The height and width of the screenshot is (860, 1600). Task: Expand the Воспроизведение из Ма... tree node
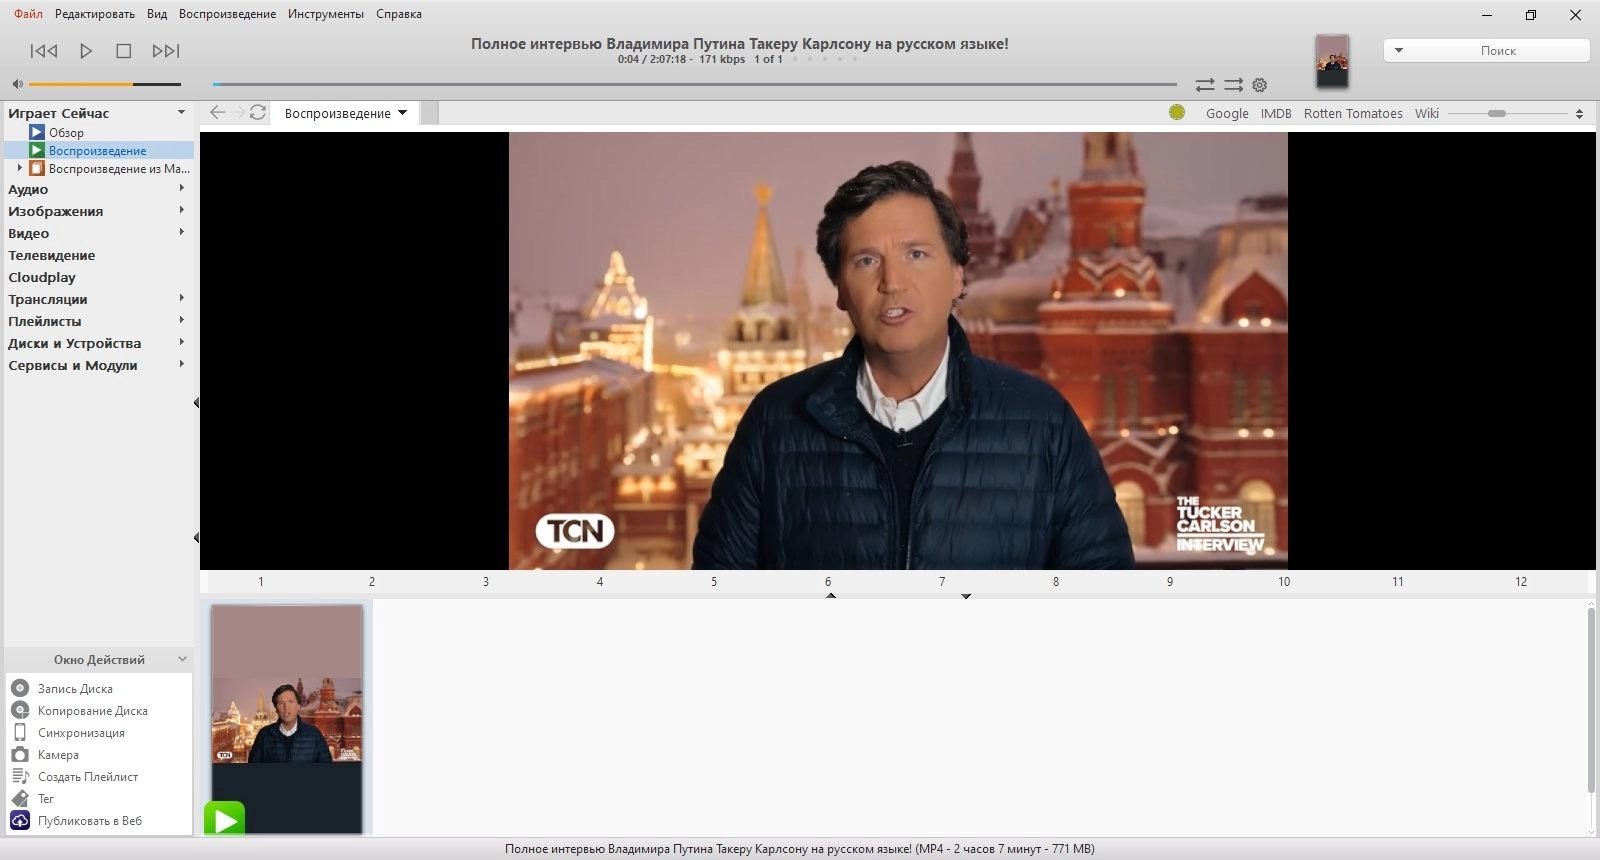(x=19, y=168)
